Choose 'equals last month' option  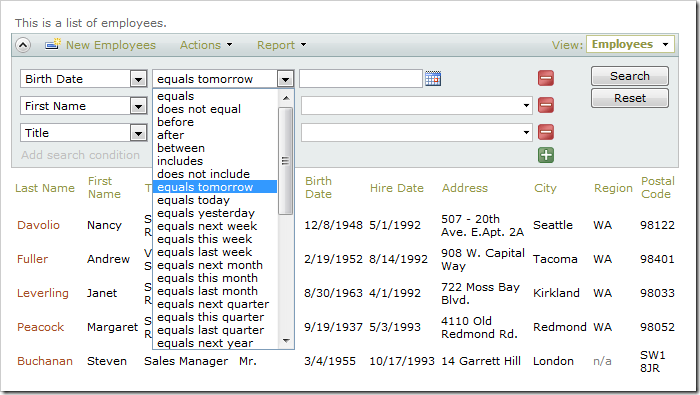pyautogui.click(x=215, y=291)
